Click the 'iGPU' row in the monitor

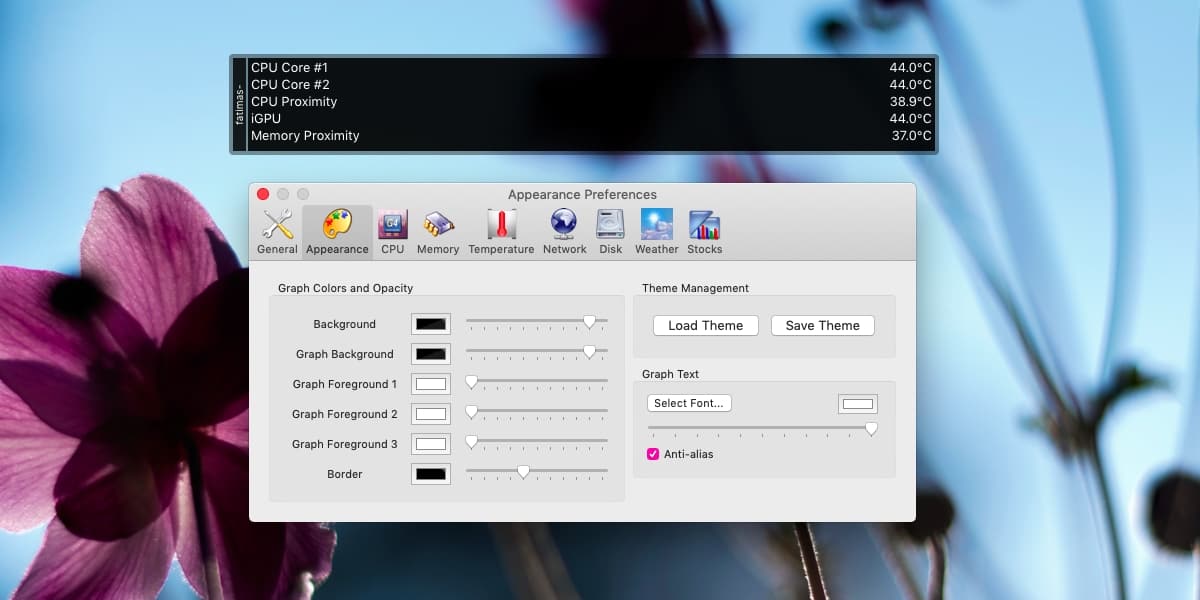click(x=591, y=119)
